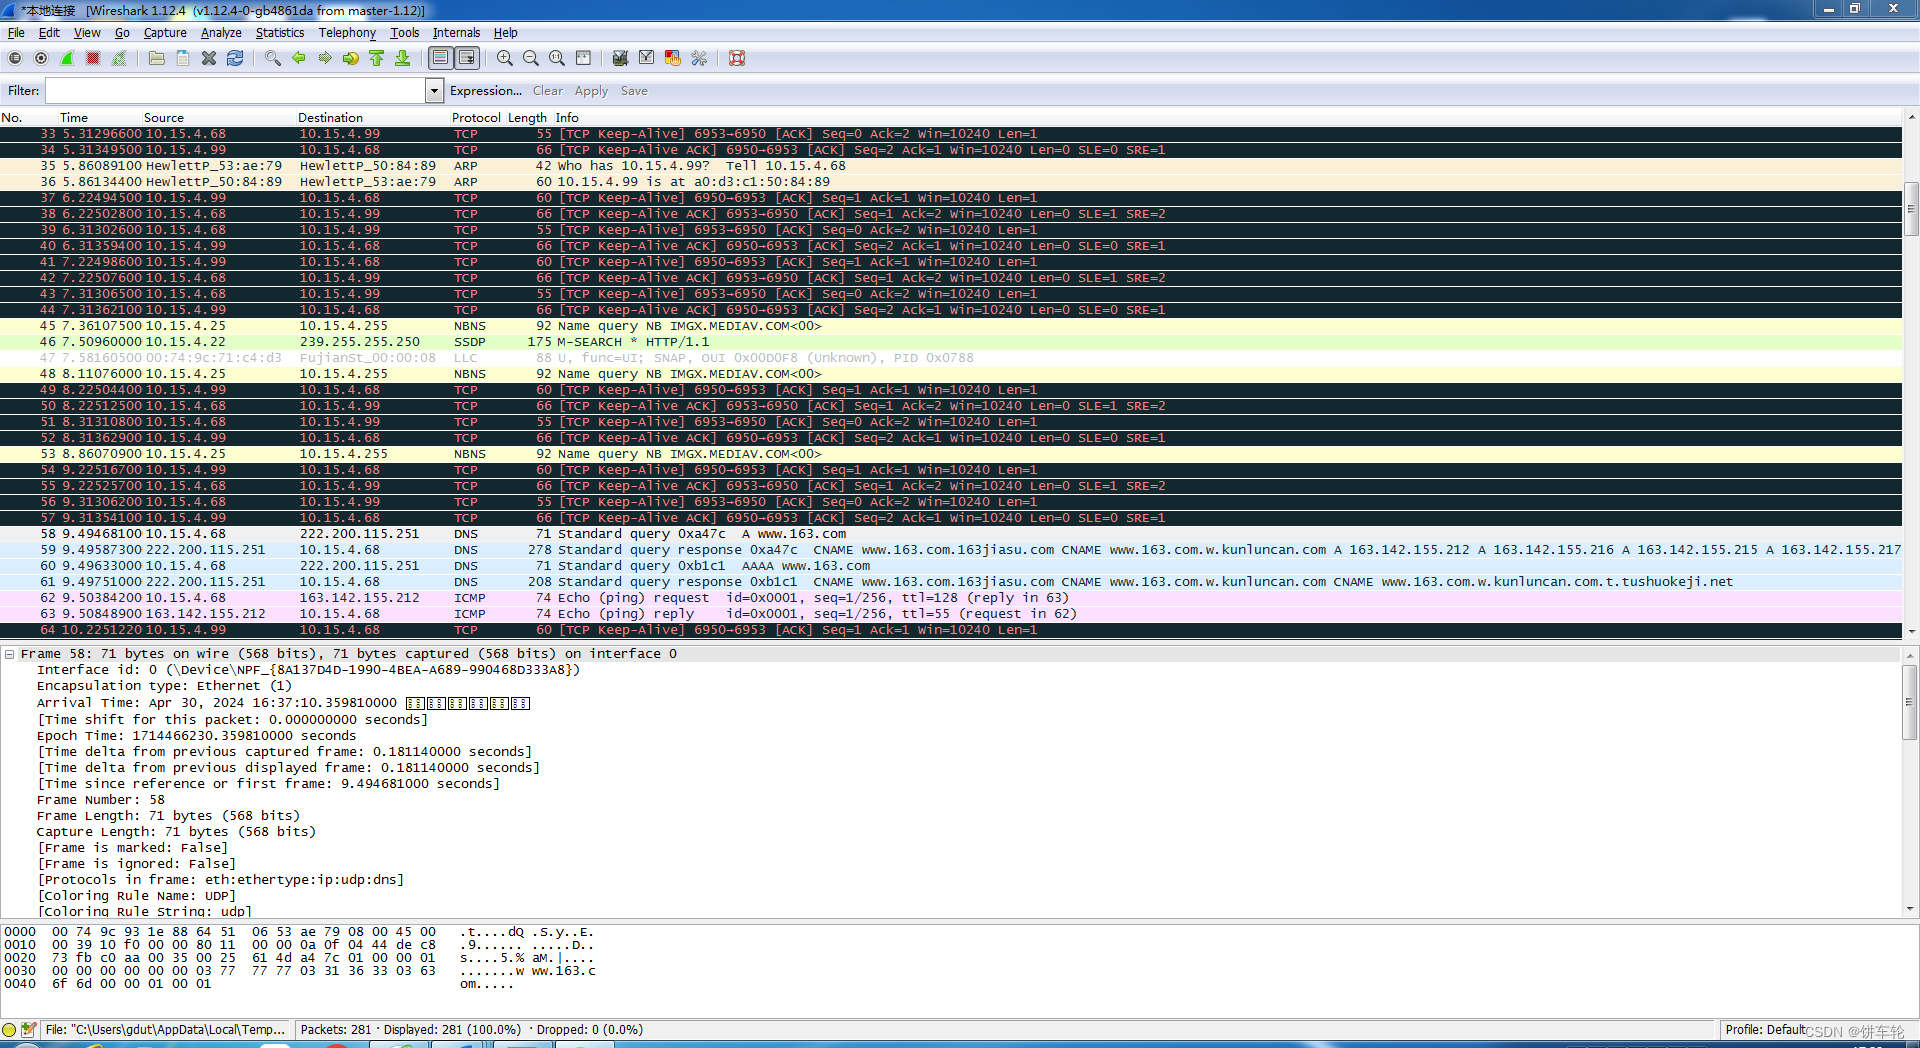Edit capture comments status bar icon
1920x1048 pixels.
[x=28, y=1029]
